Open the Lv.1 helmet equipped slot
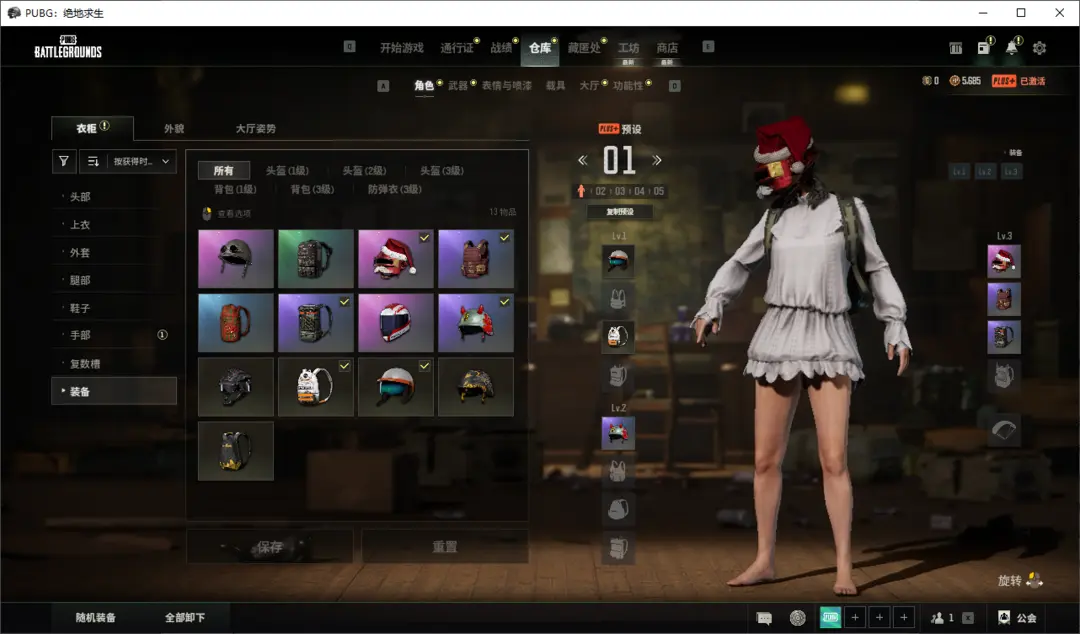Image resolution: width=1080 pixels, height=634 pixels. (618, 260)
